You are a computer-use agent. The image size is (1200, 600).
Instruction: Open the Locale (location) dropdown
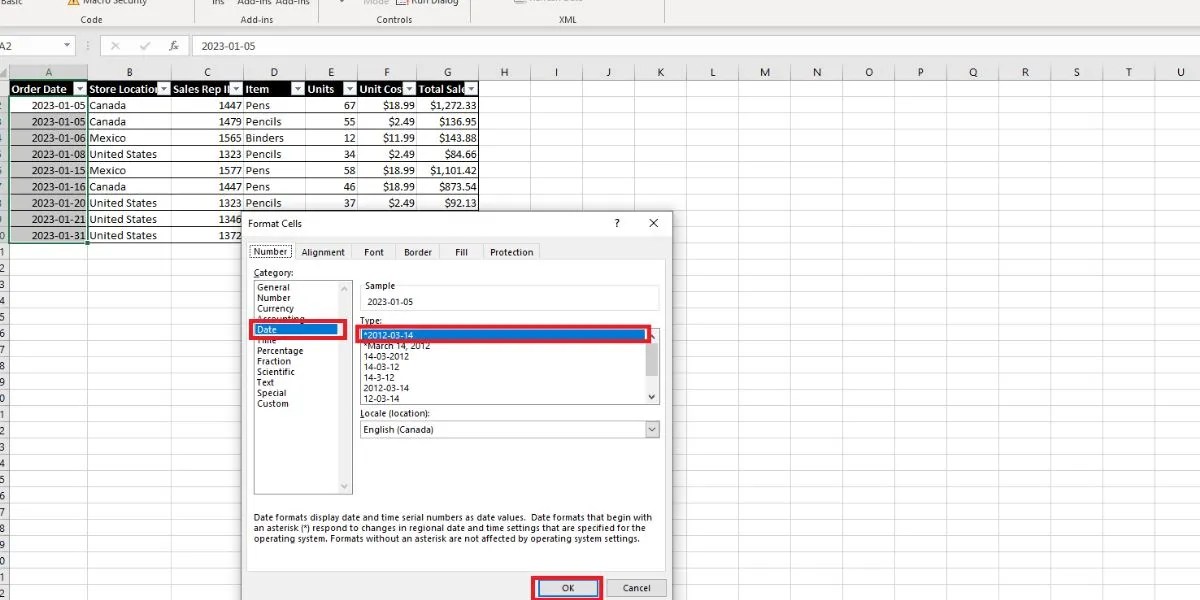(652, 429)
